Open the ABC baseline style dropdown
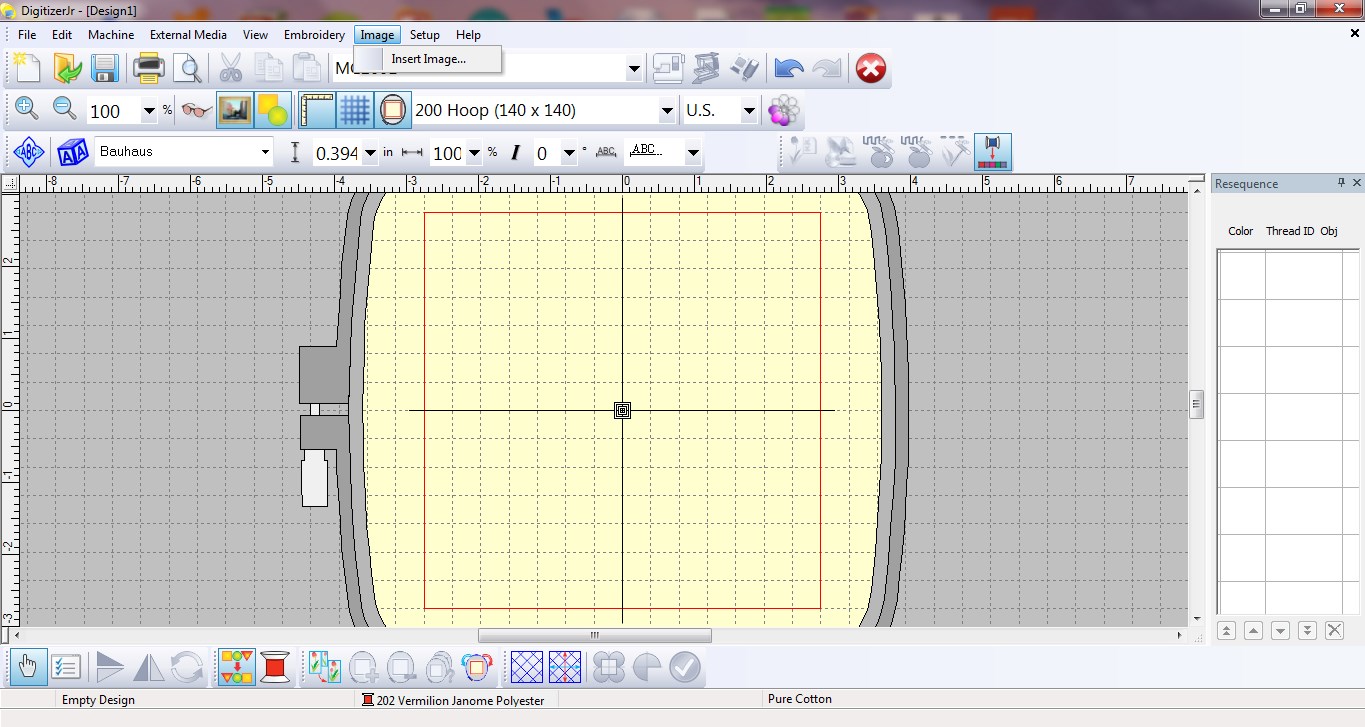Image resolution: width=1365 pixels, height=727 pixels. [693, 153]
